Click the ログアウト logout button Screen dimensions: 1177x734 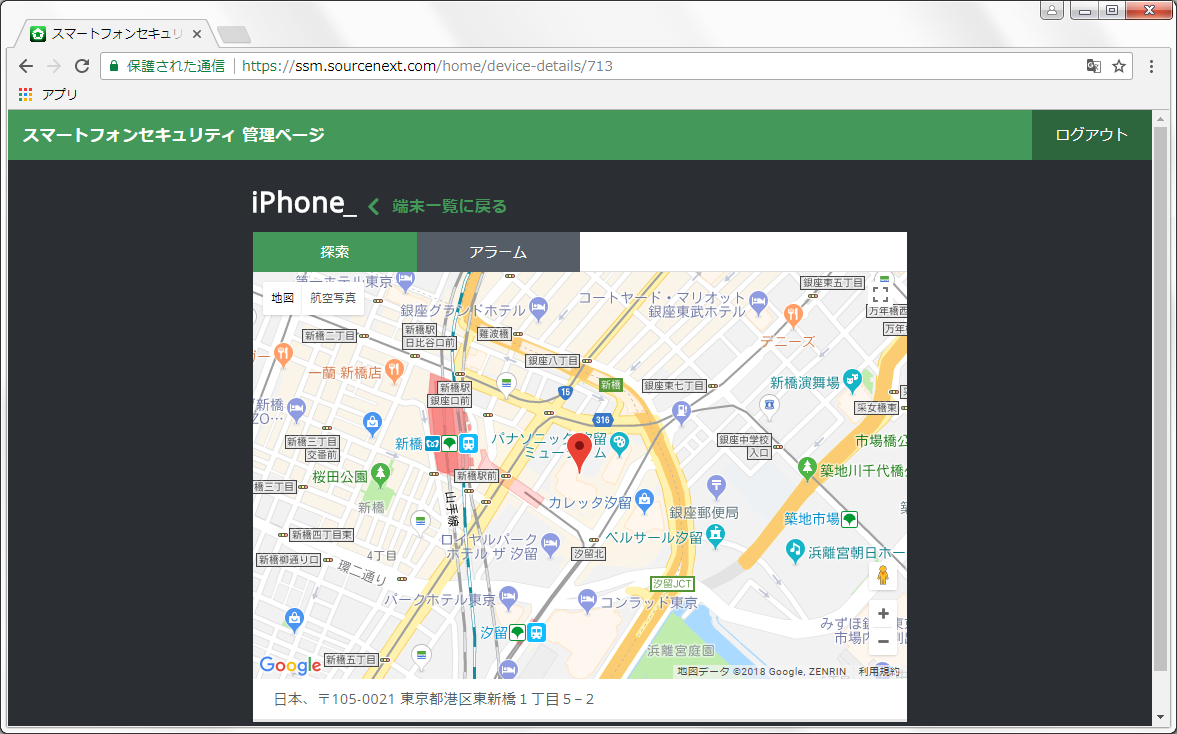pos(1091,135)
